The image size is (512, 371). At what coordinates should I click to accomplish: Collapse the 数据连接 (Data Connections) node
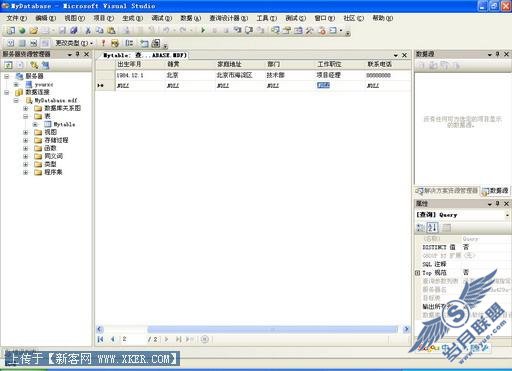(x=7, y=92)
